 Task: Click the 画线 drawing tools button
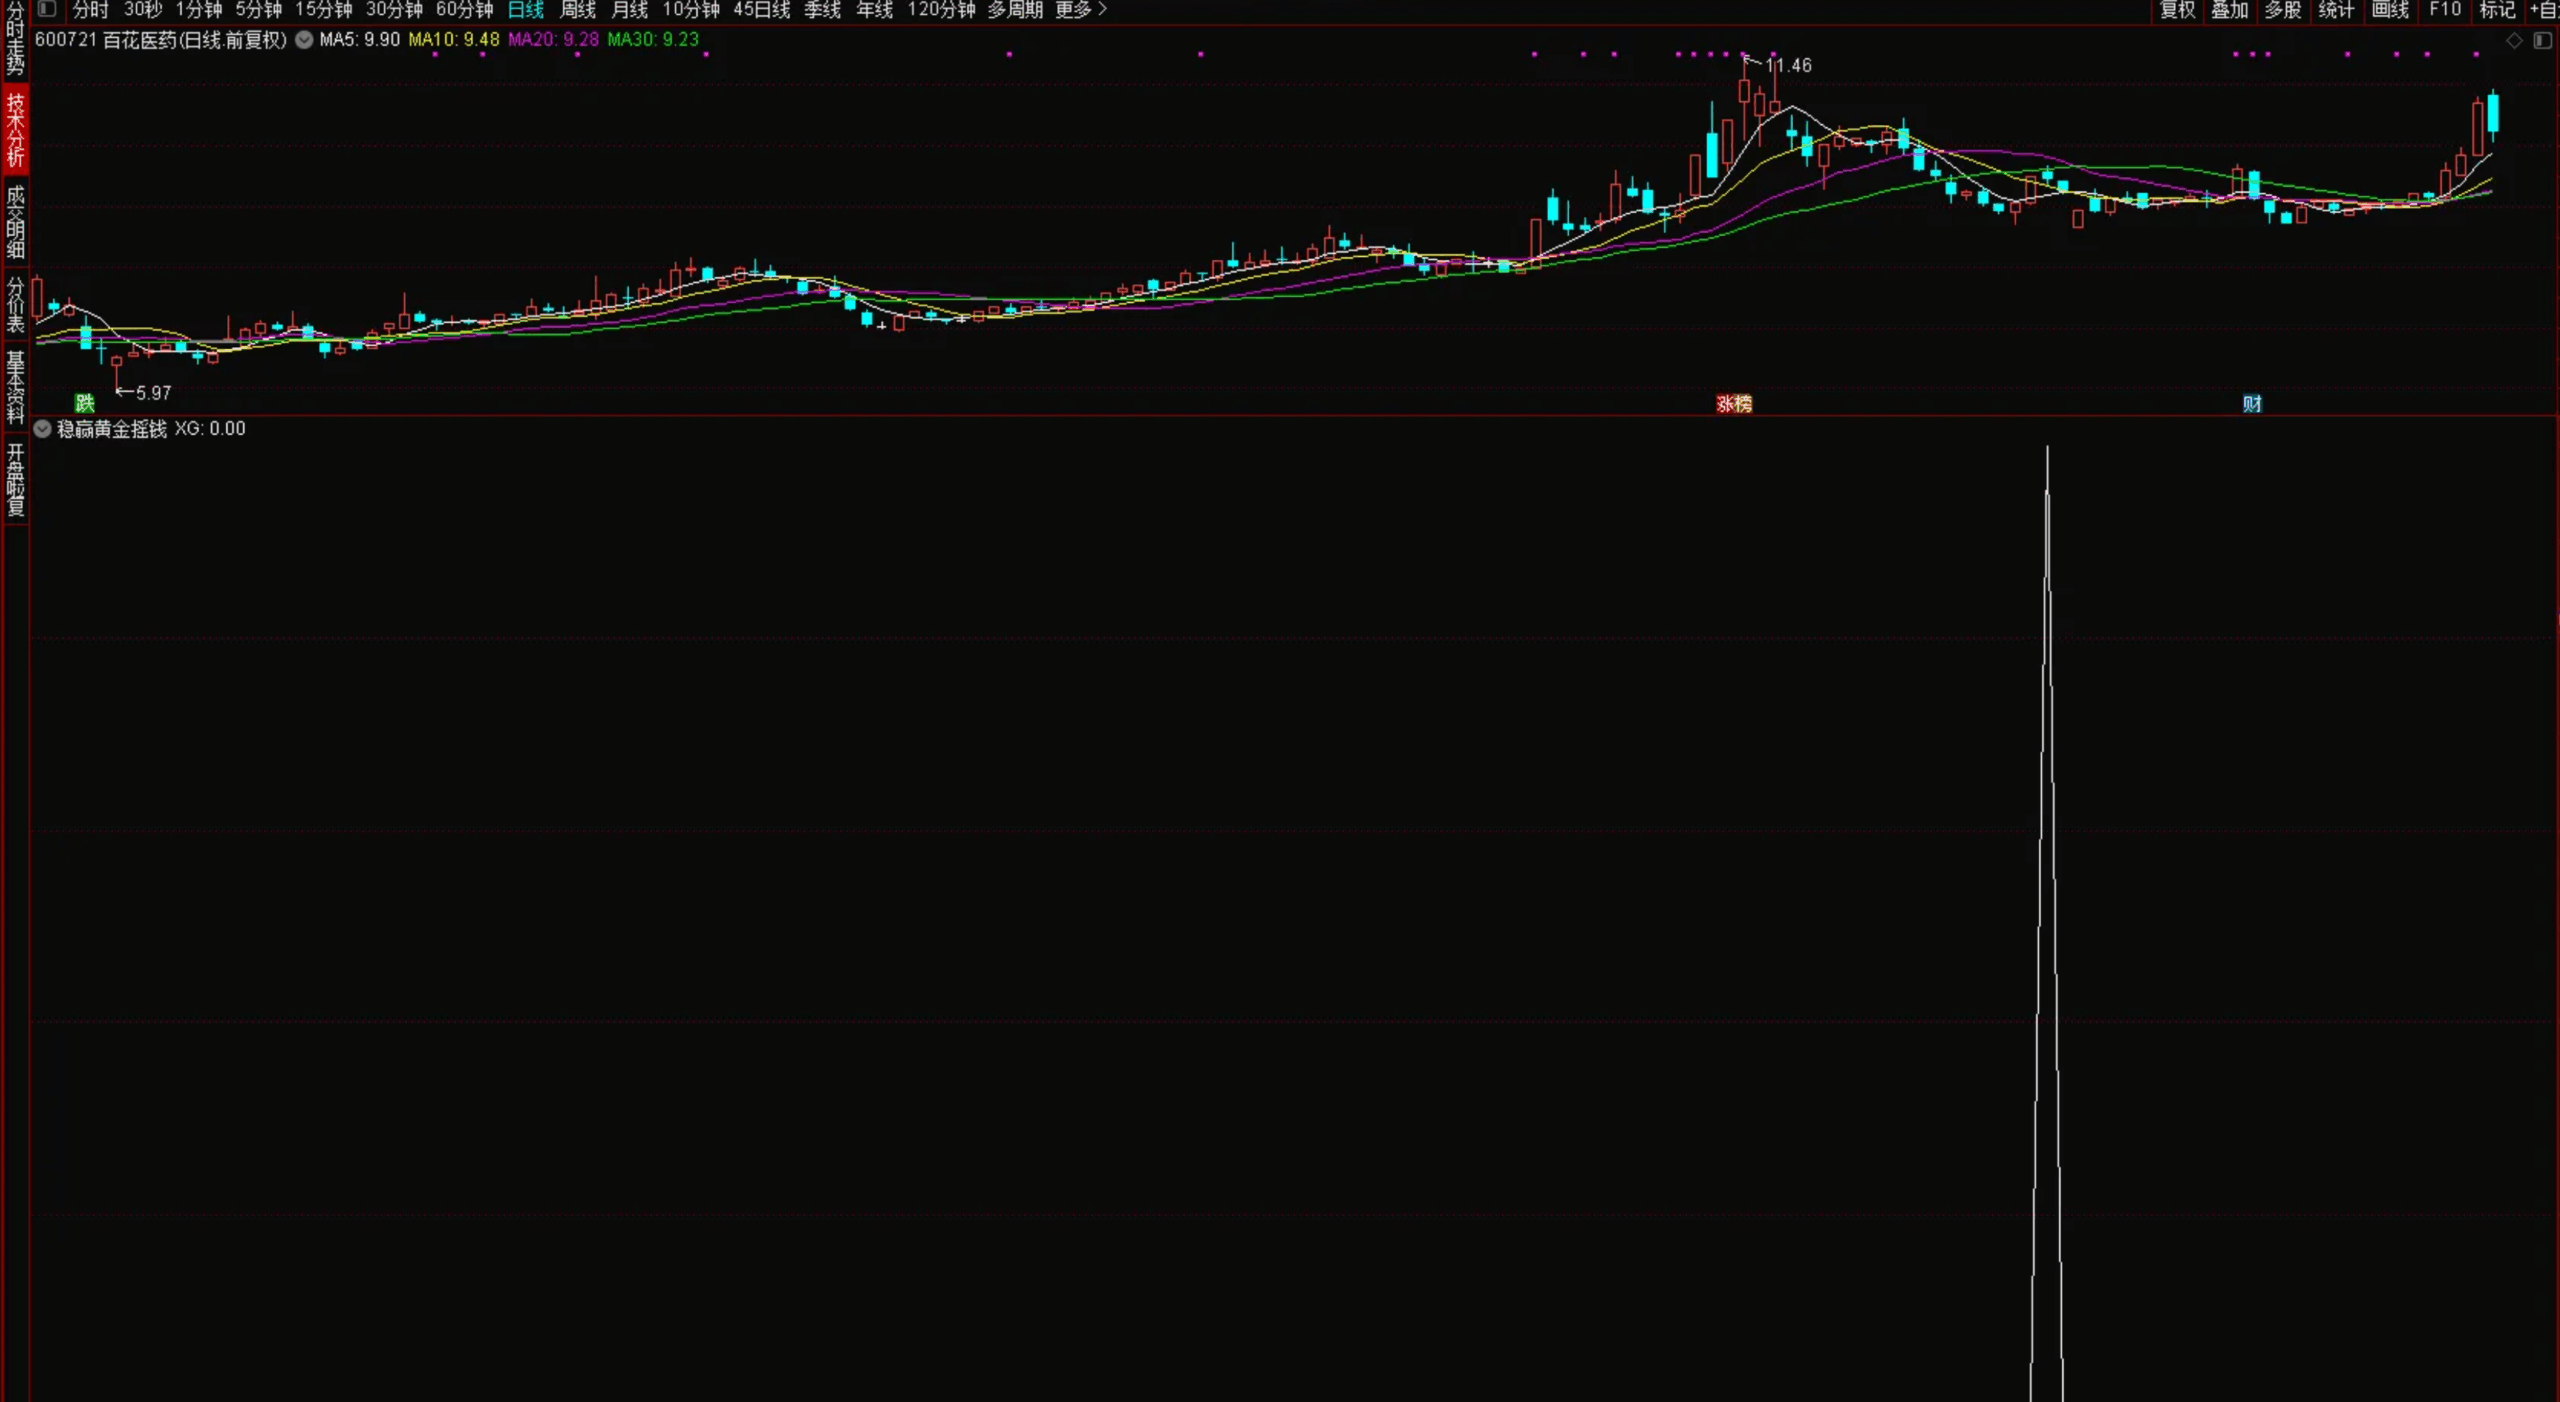click(x=2390, y=10)
